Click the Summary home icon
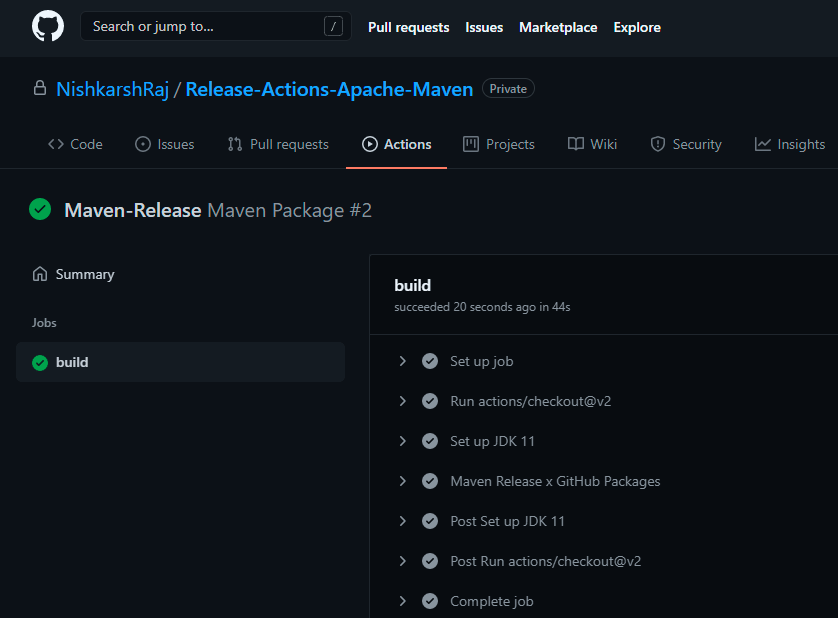 (x=40, y=274)
